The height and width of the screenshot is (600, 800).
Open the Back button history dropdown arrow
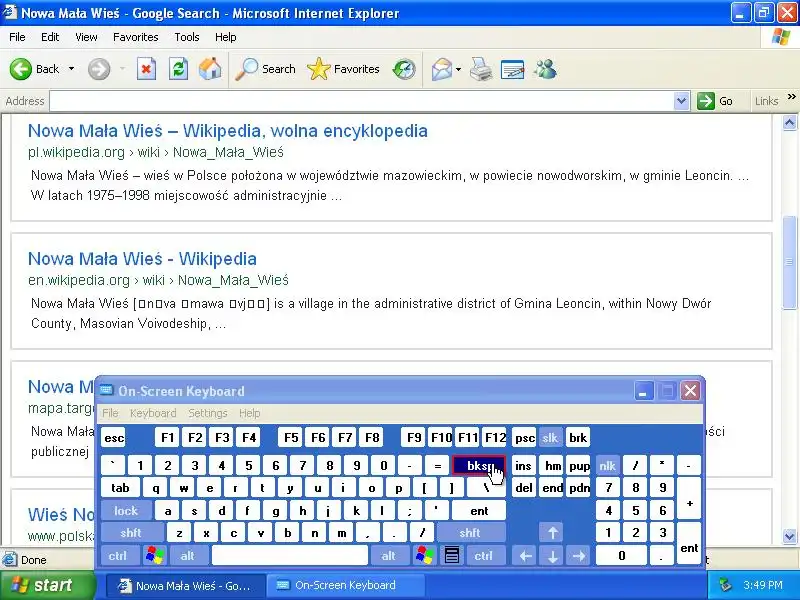point(71,69)
